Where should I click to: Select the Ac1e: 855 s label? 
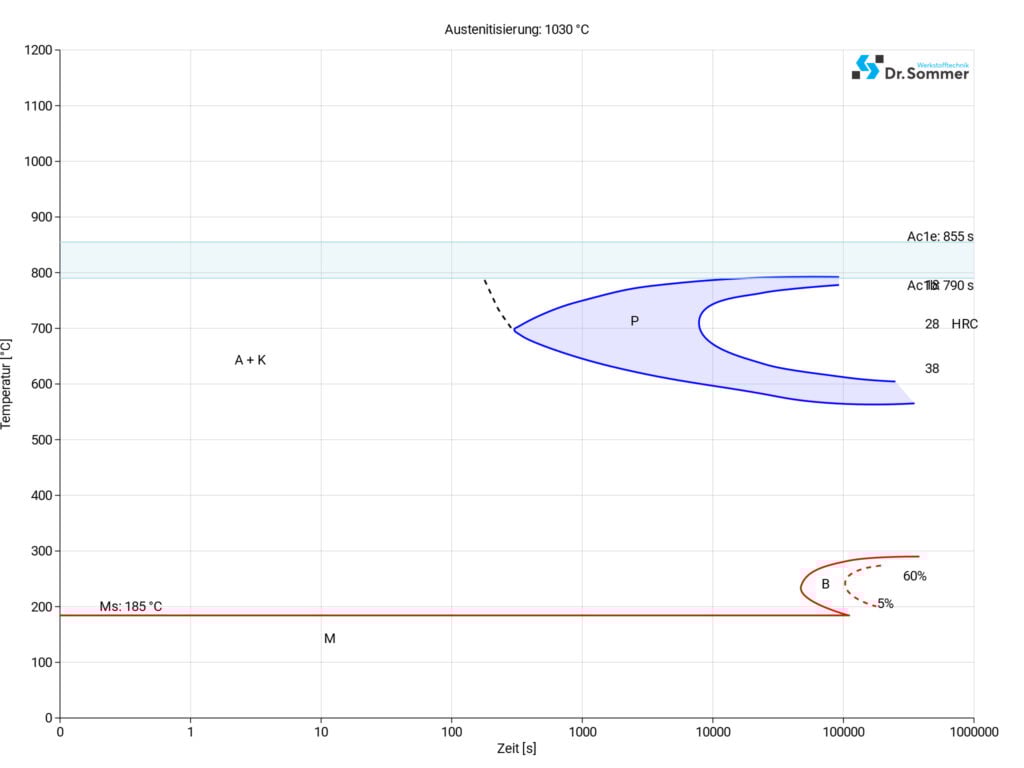coord(940,237)
